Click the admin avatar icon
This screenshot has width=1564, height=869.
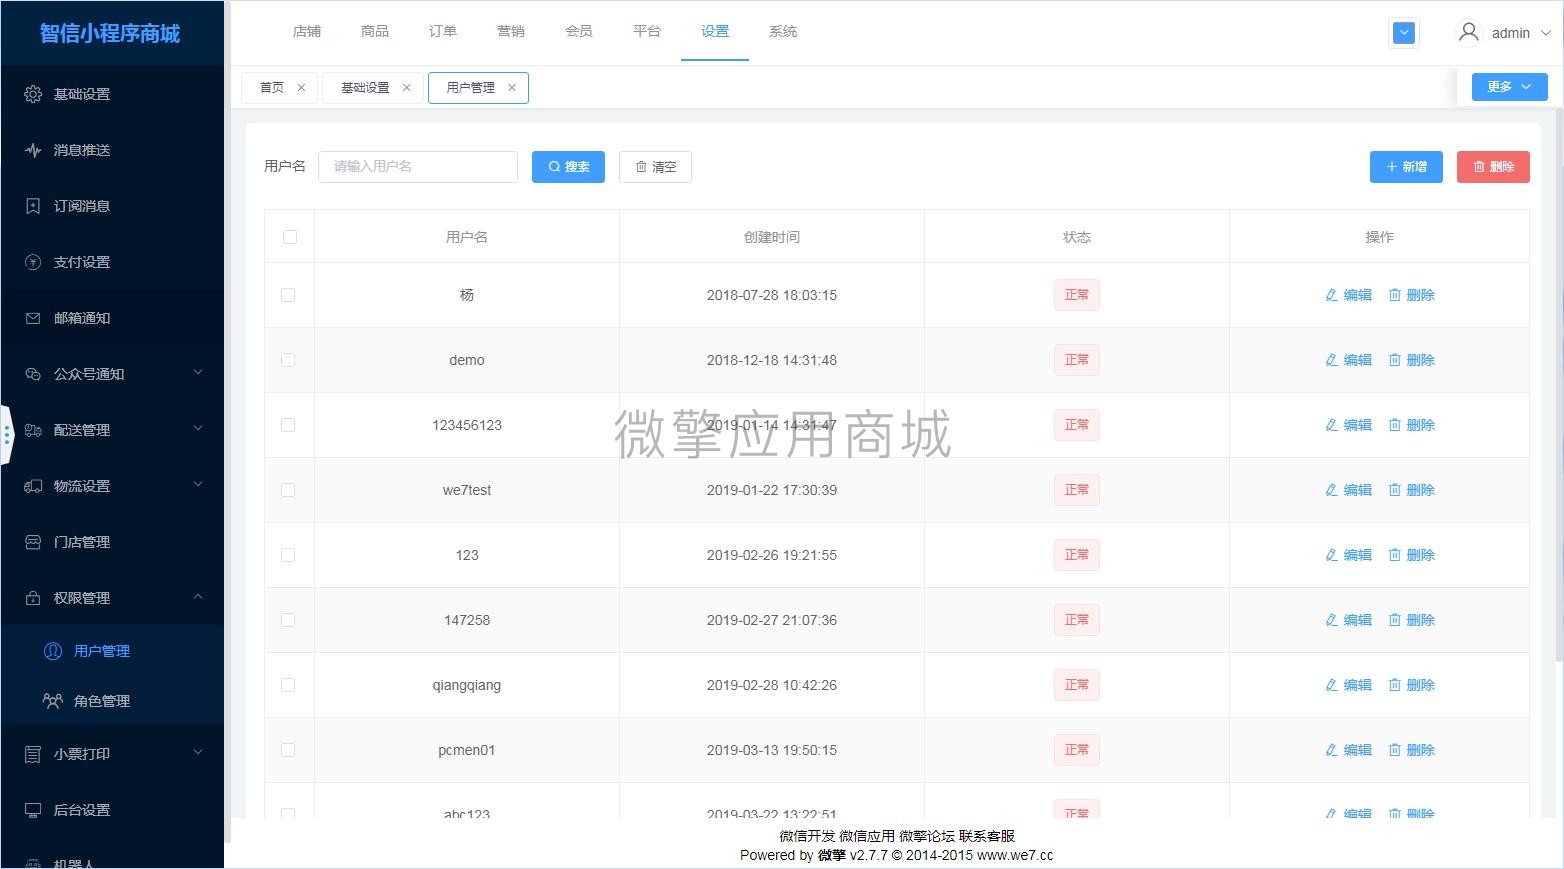coord(1468,32)
